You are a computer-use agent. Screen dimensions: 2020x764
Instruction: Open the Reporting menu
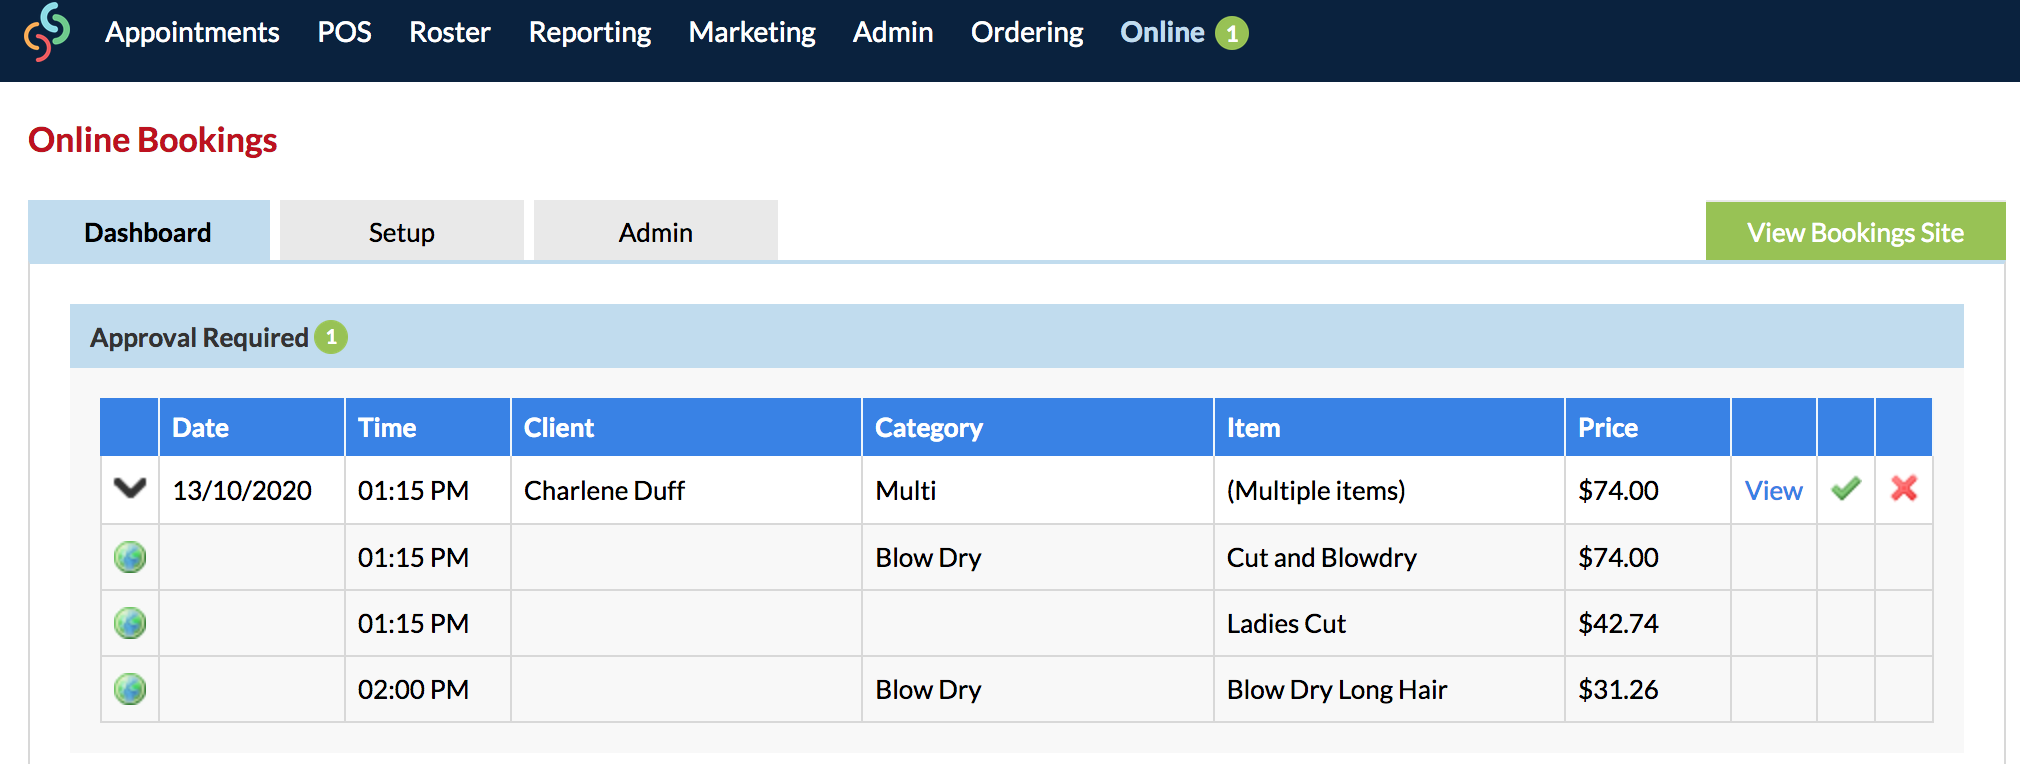coord(590,32)
